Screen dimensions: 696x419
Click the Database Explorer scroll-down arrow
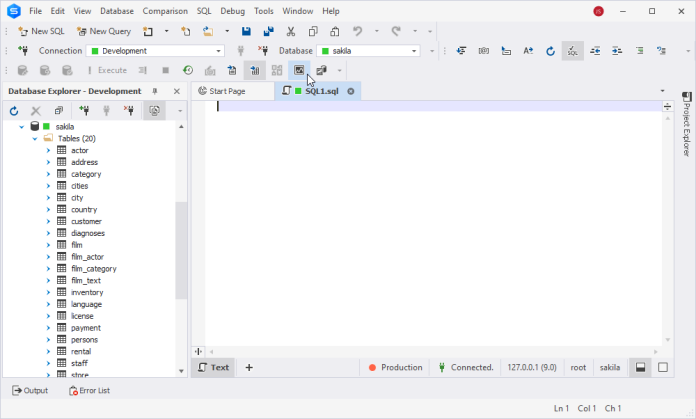181,371
